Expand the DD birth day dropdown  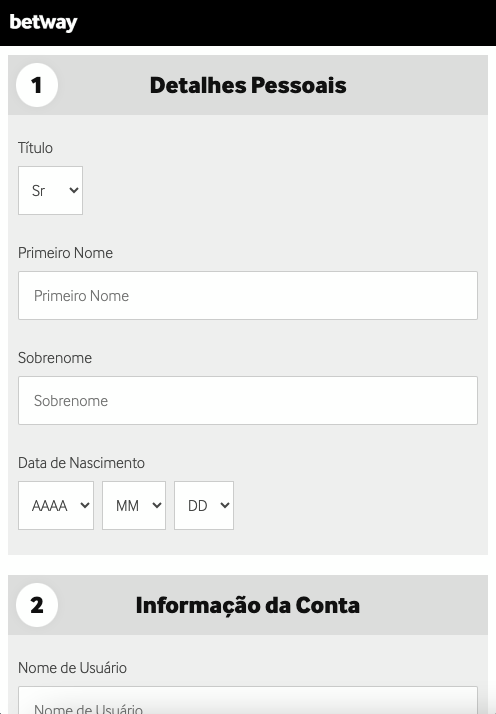(x=204, y=505)
